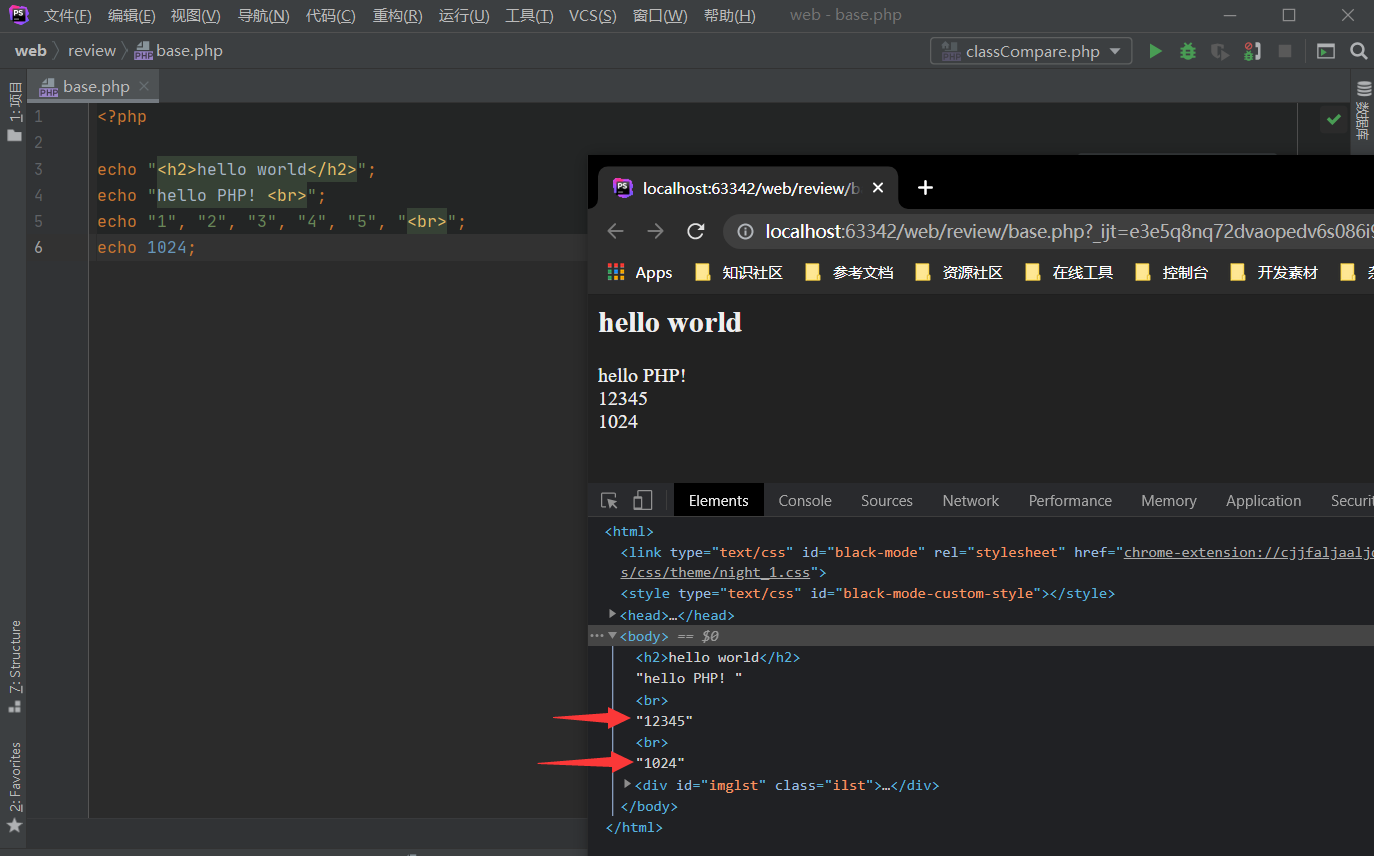Open a new browser tab with plus
This screenshot has height=856, width=1374.
[925, 188]
